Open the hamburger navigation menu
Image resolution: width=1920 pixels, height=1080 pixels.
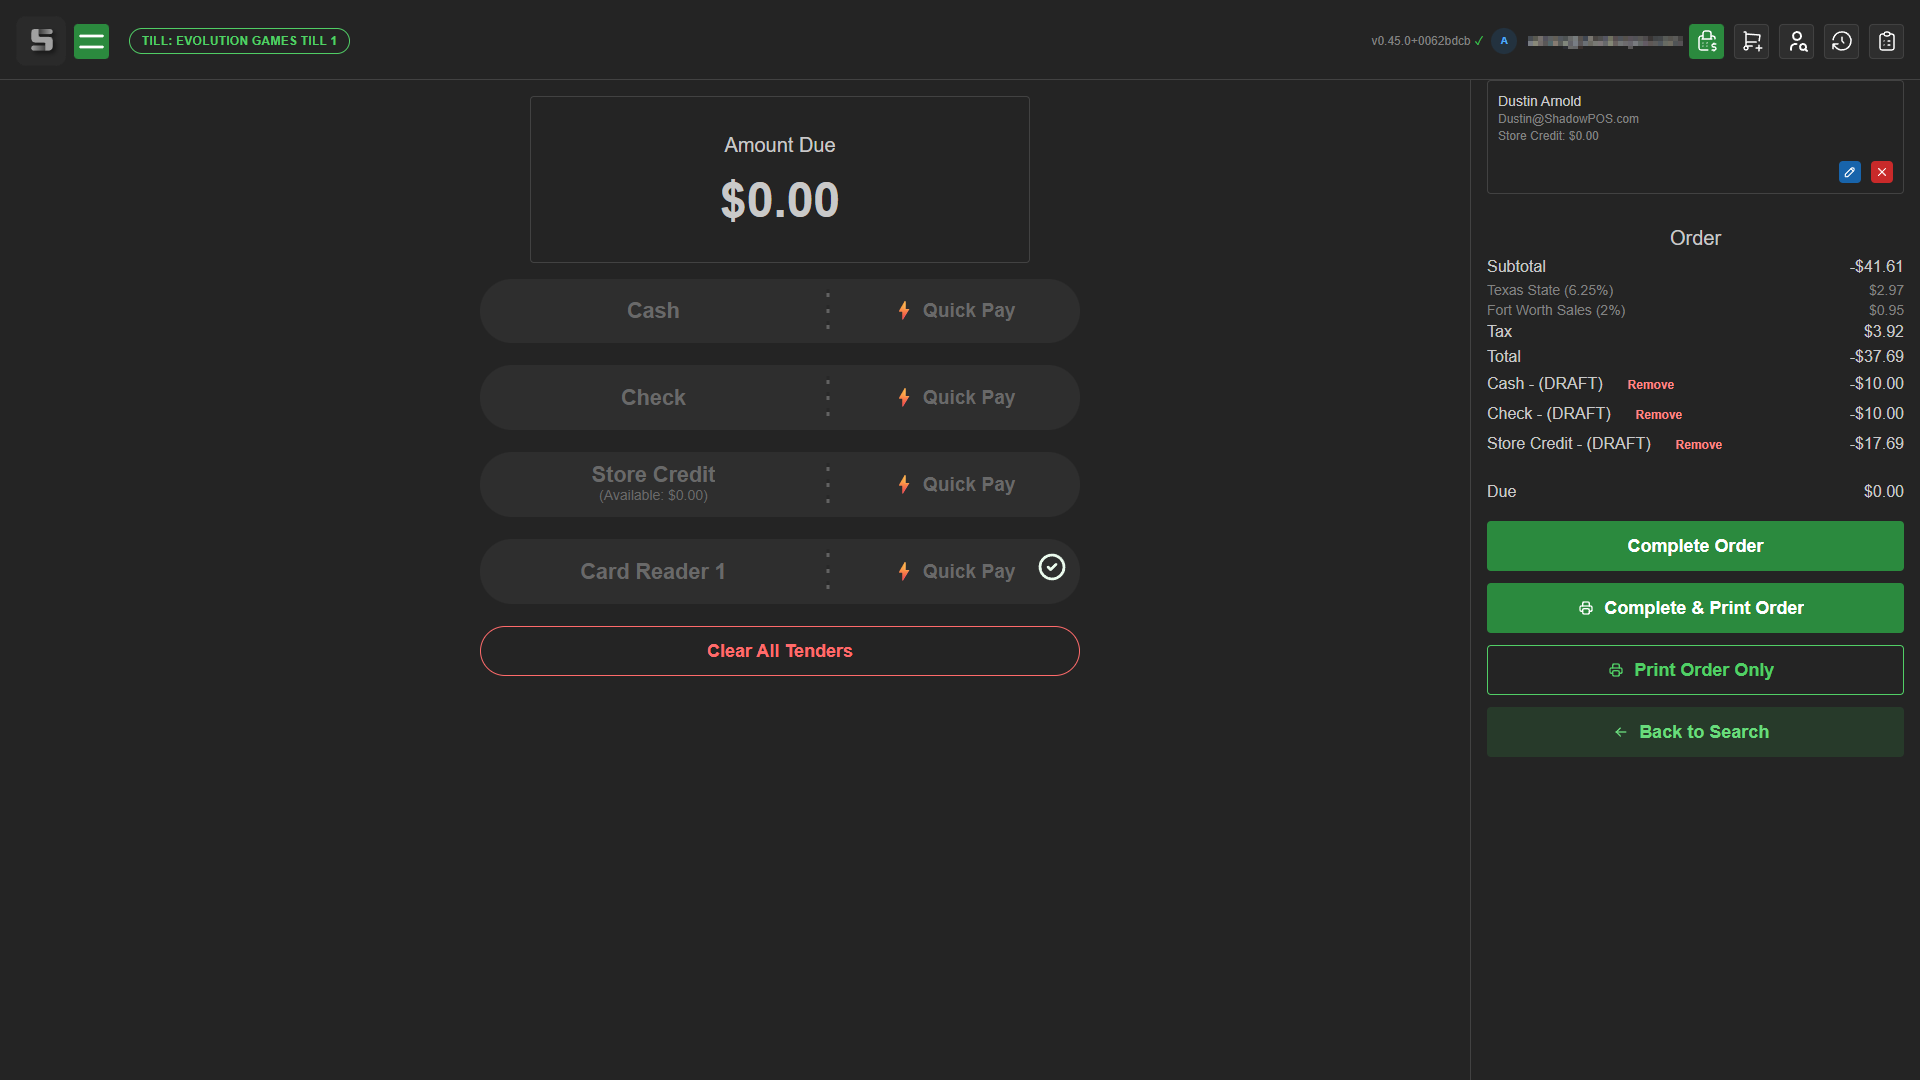coord(91,41)
